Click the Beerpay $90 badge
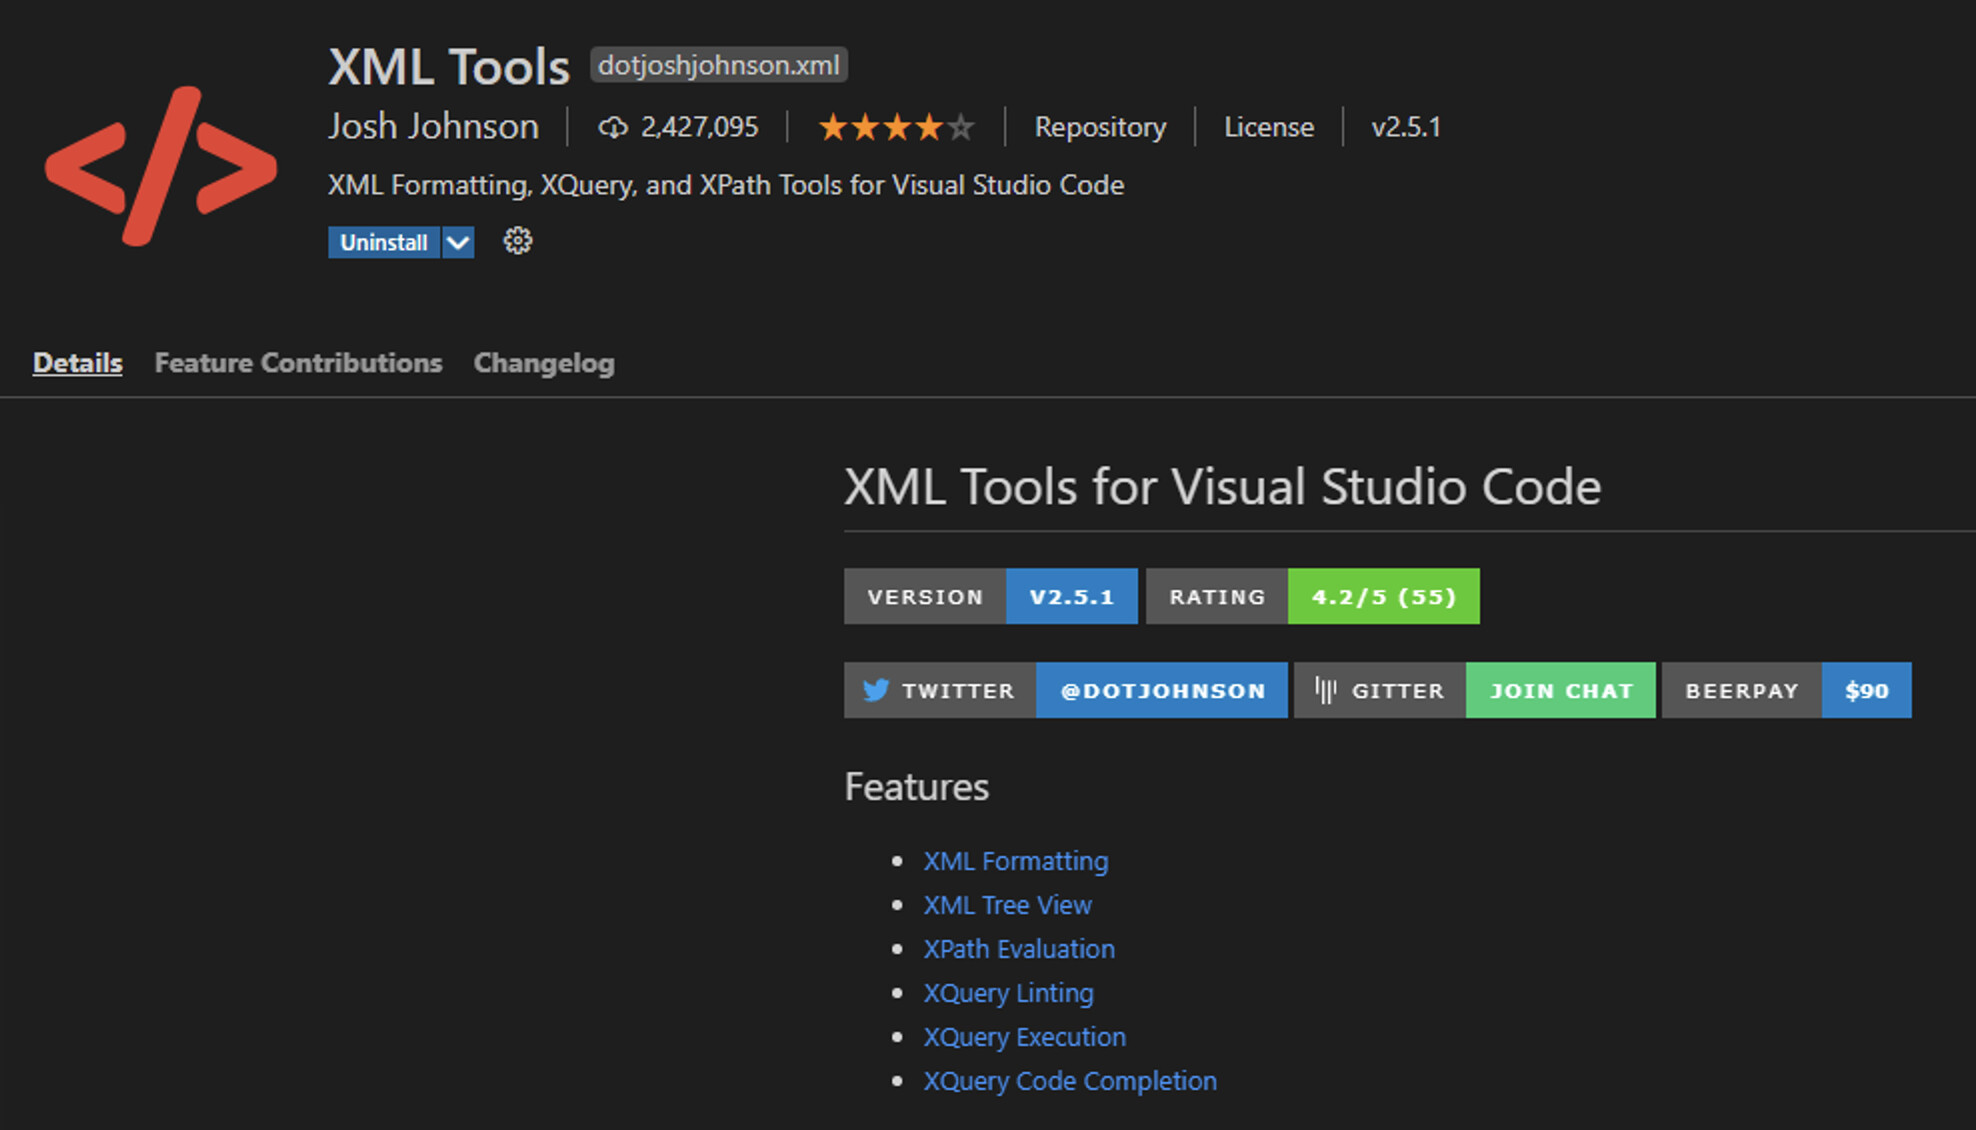 (1787, 690)
